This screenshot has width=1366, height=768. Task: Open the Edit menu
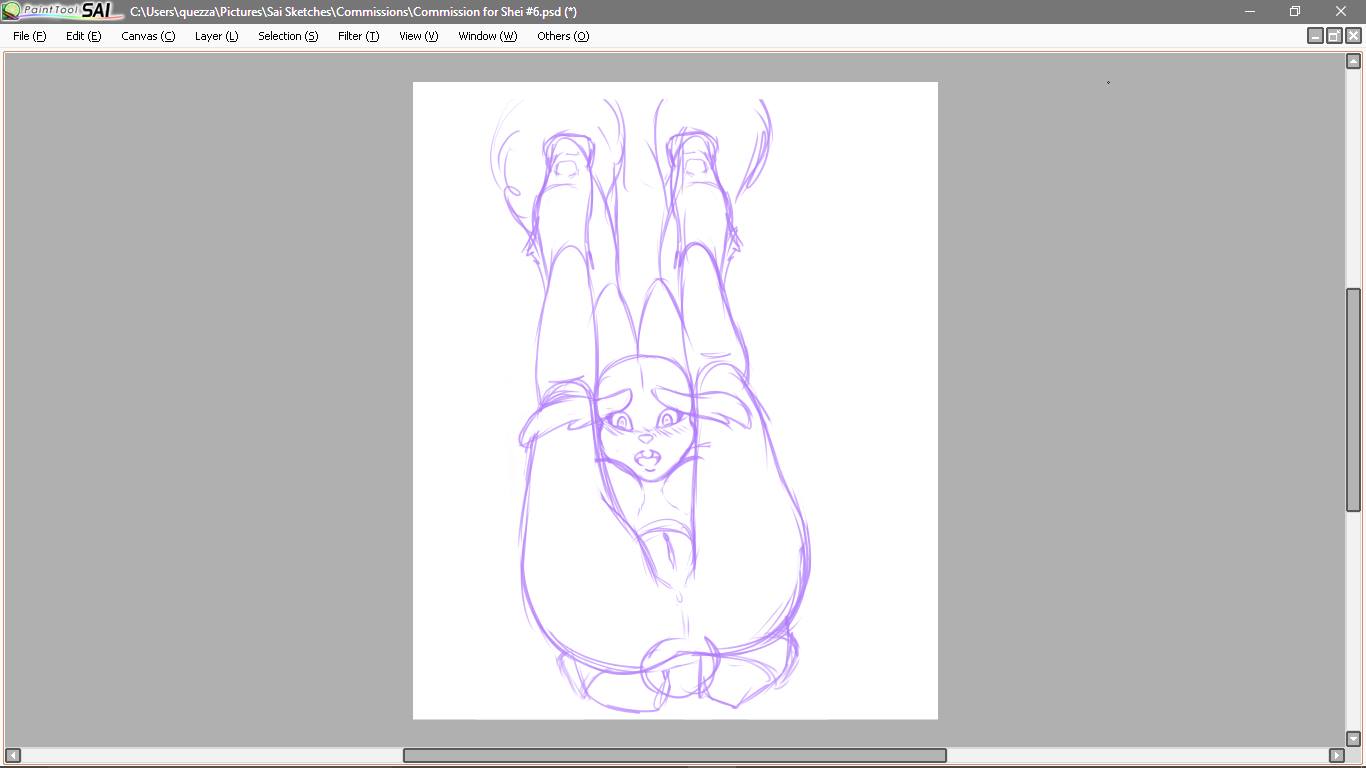[x=83, y=36]
